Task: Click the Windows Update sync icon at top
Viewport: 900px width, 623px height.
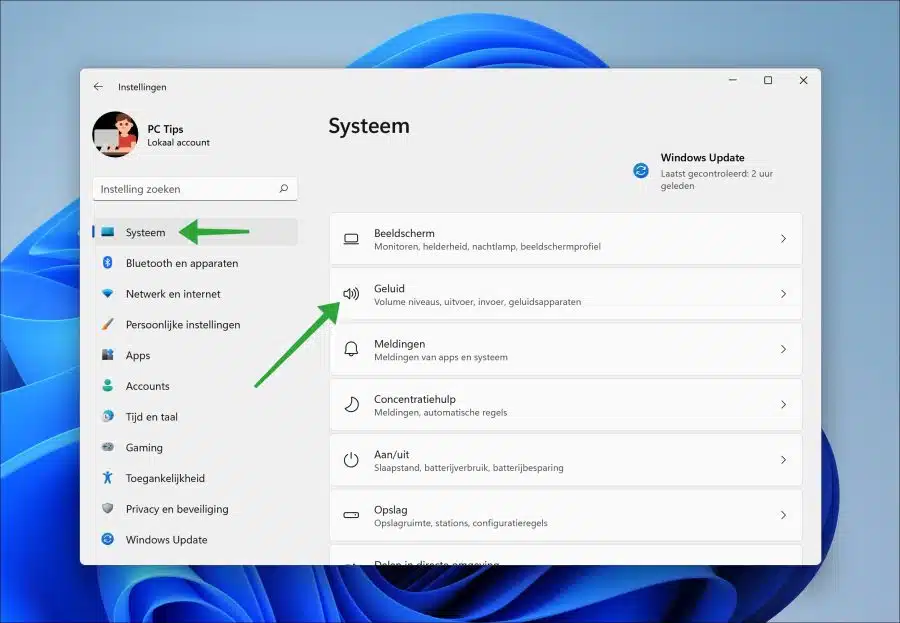Action: coord(641,171)
